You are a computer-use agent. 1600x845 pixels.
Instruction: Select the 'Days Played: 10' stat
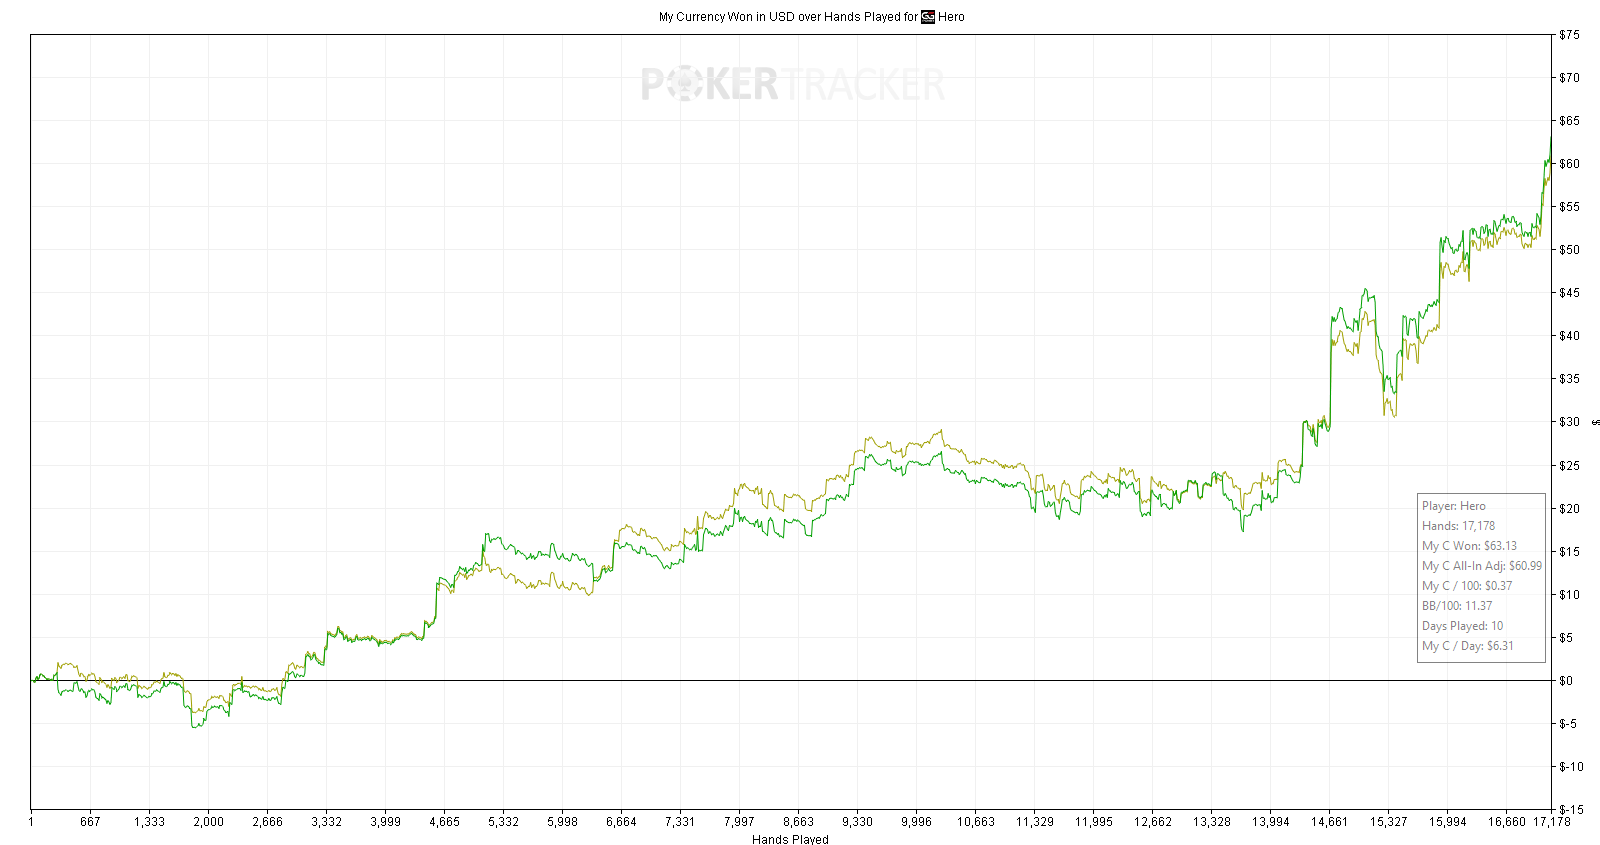click(x=1462, y=626)
